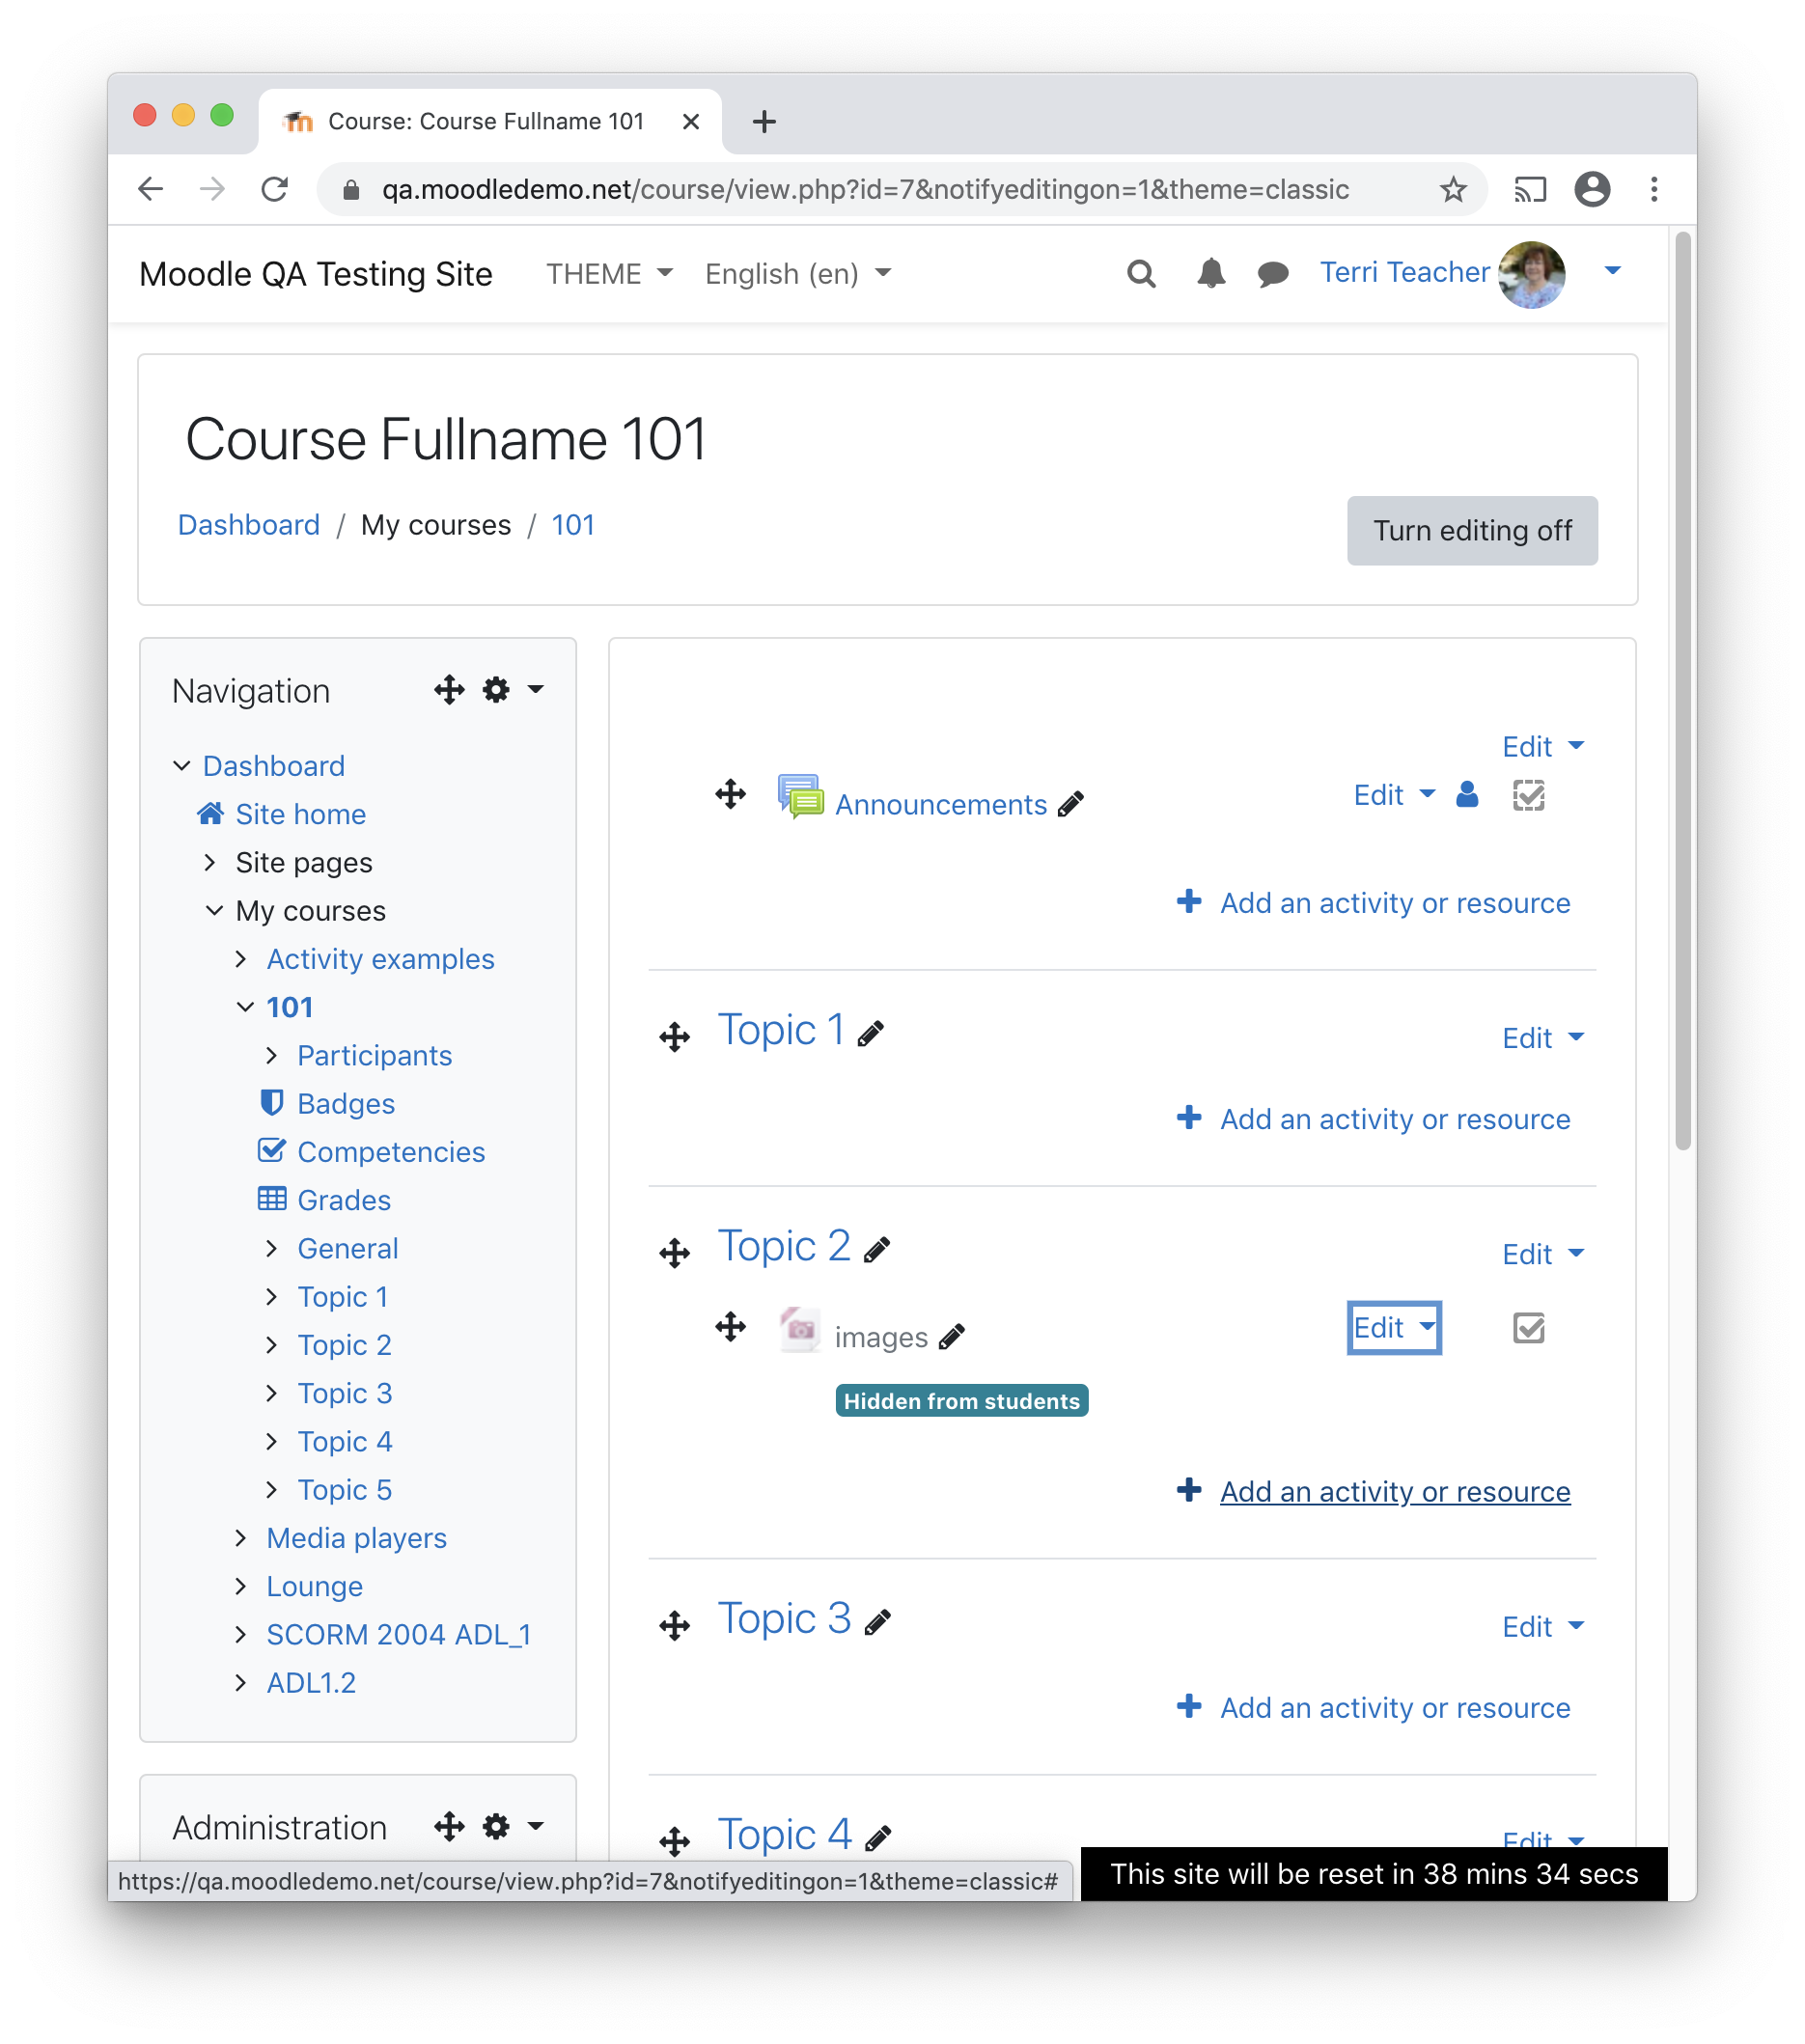Open Grades in navigation tree
The image size is (1805, 2044).
[344, 1200]
